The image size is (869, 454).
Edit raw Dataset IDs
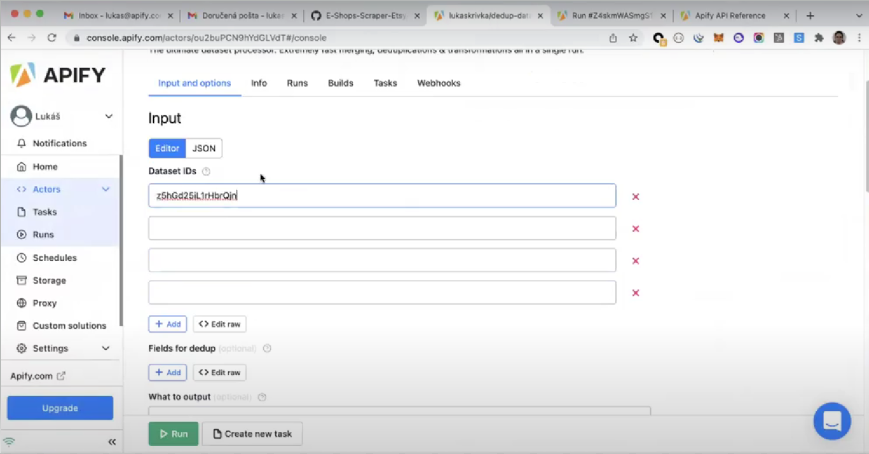point(219,324)
